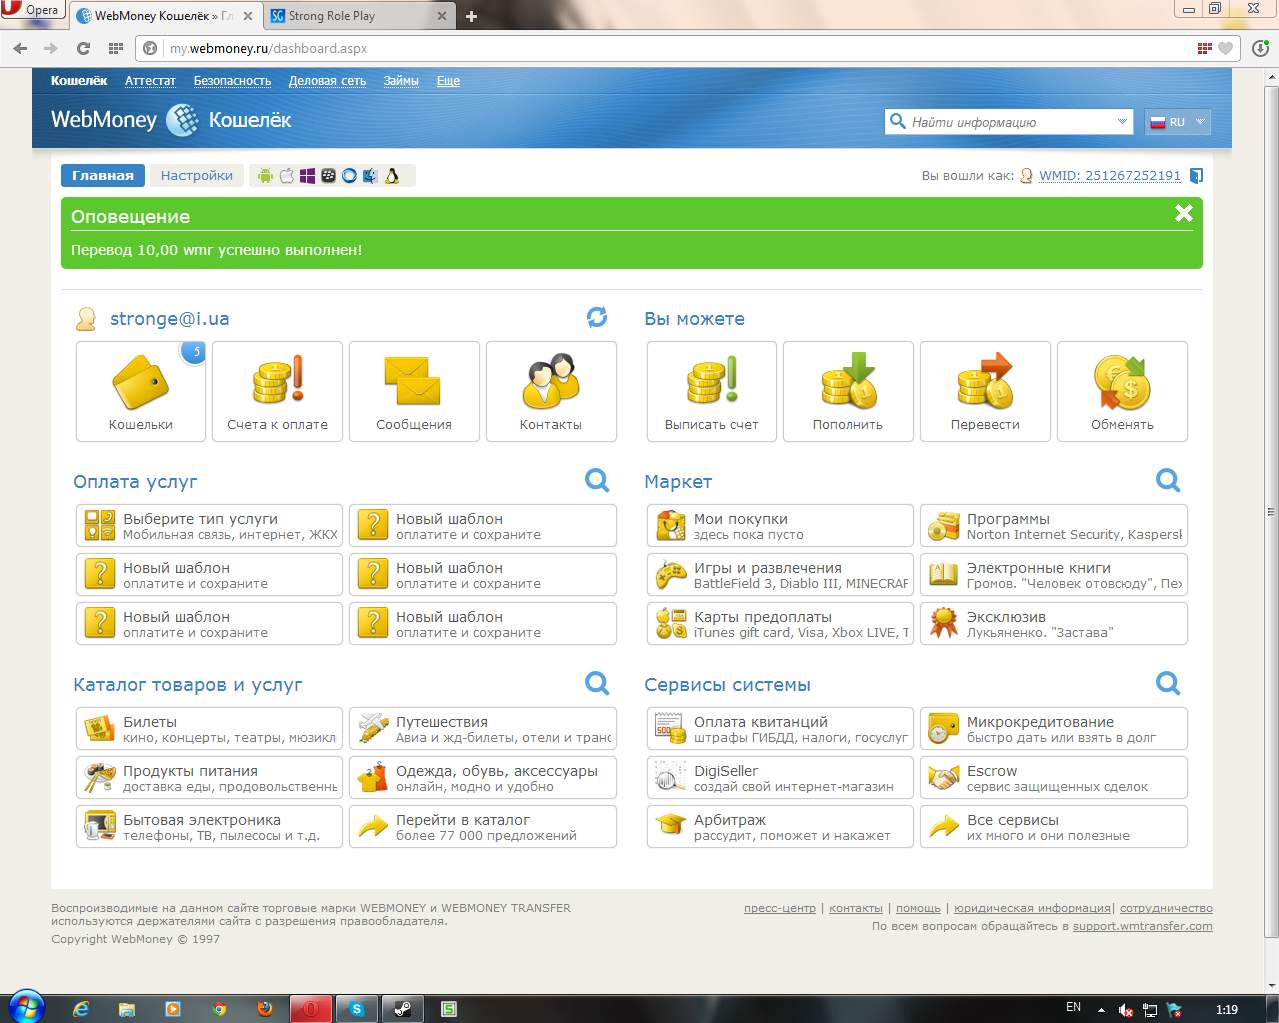The width and height of the screenshot is (1279, 1023).
Task: Open Бытовая электроника category
Action: pyautogui.click(x=209, y=827)
